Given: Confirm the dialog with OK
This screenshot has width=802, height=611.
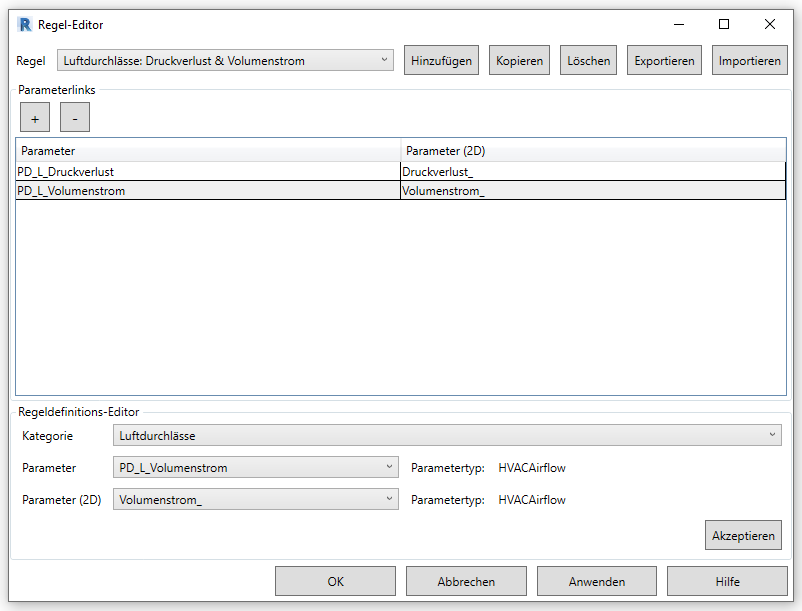Looking at the screenshot, I should click(335, 581).
